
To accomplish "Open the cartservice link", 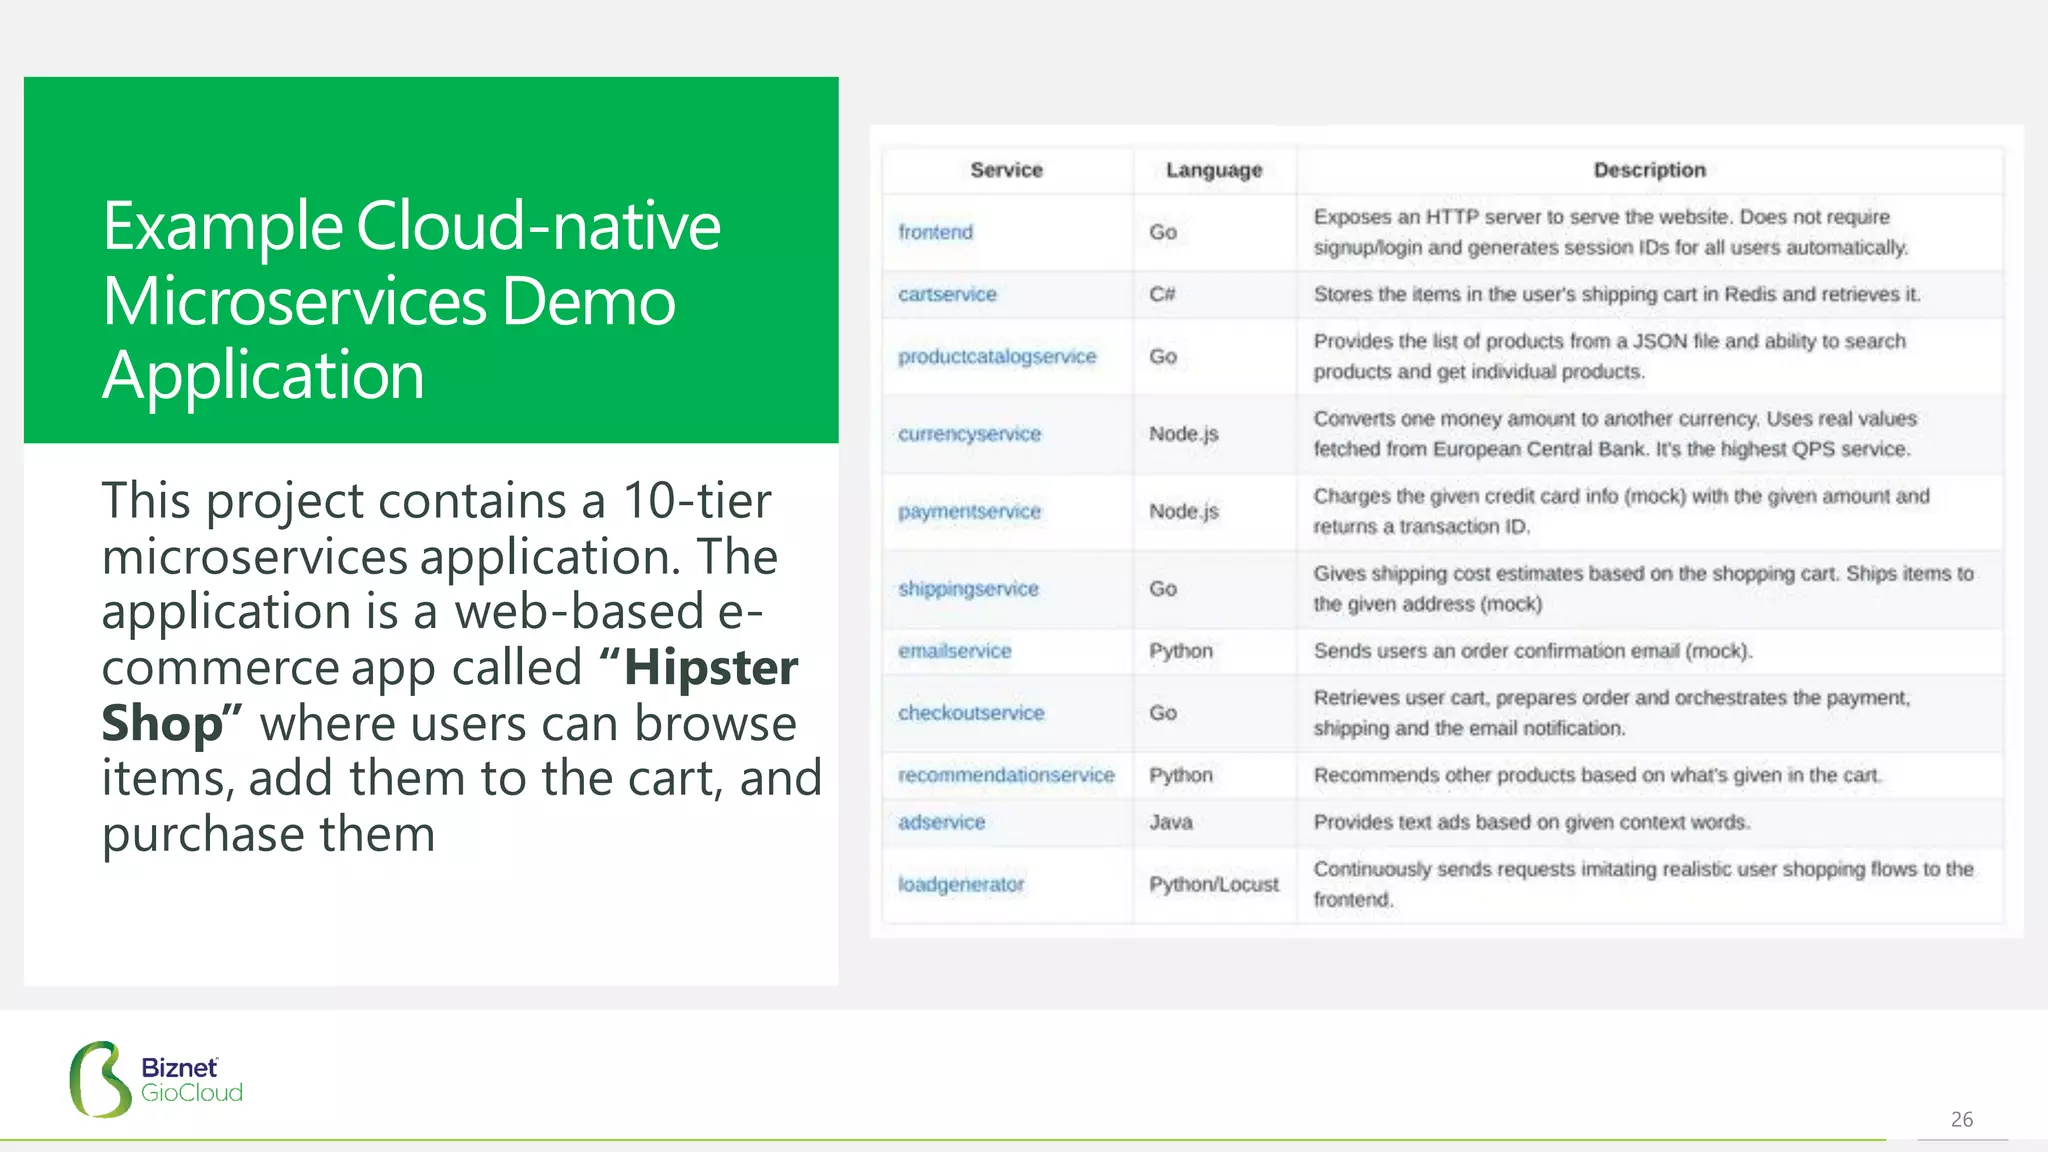I will (947, 294).
